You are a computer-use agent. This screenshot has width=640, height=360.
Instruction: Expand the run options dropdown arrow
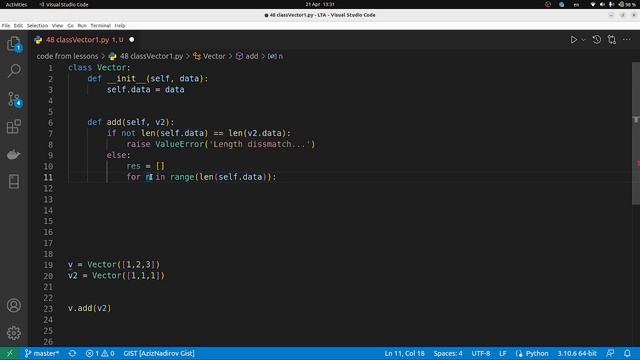(583, 40)
